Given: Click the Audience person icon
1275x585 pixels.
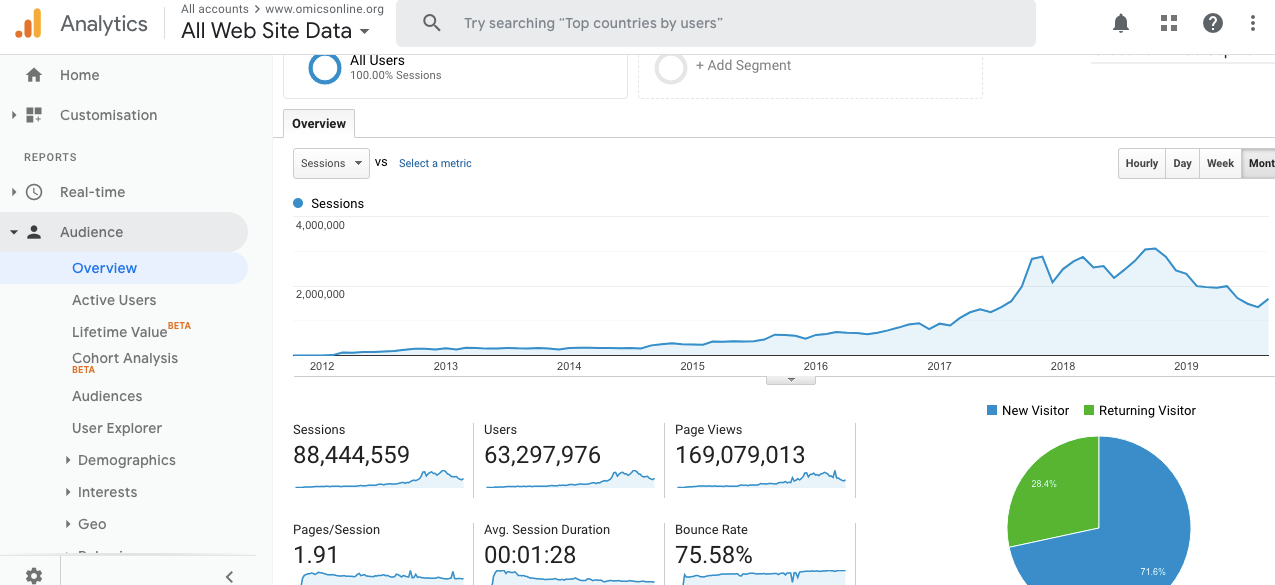Looking at the screenshot, I should pyautogui.click(x=34, y=232).
